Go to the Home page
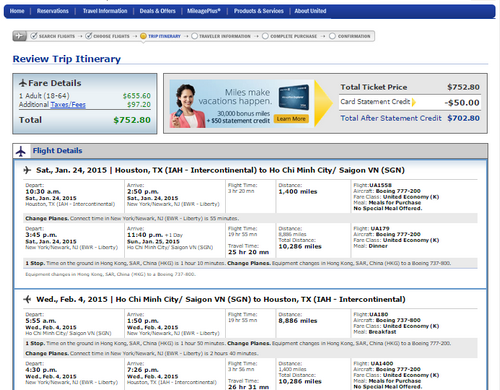 tap(17, 11)
